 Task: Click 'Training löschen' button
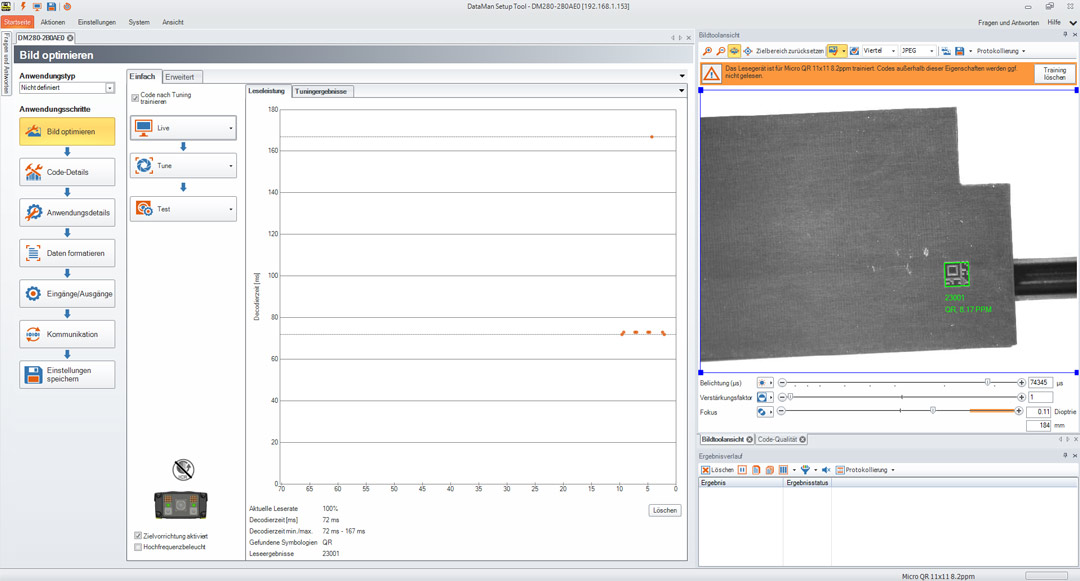(x=1054, y=74)
